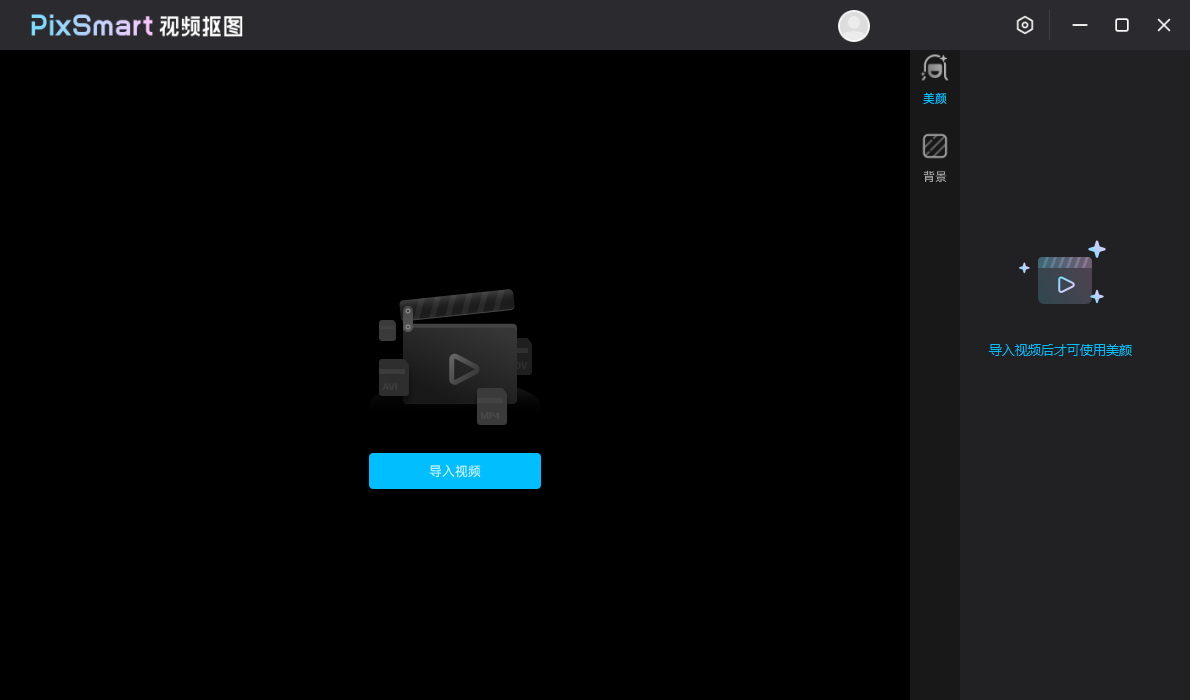
Task: Click the AVI file badge on the illustration
Action: pyautogui.click(x=392, y=378)
